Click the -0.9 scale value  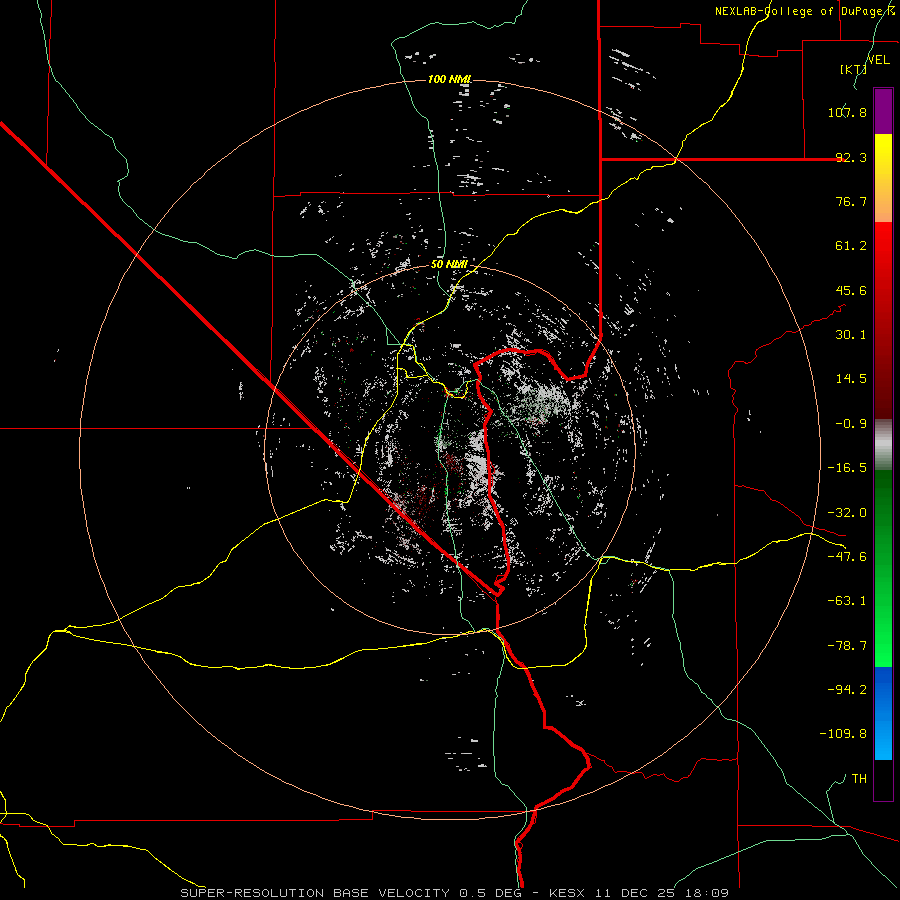(x=851, y=424)
